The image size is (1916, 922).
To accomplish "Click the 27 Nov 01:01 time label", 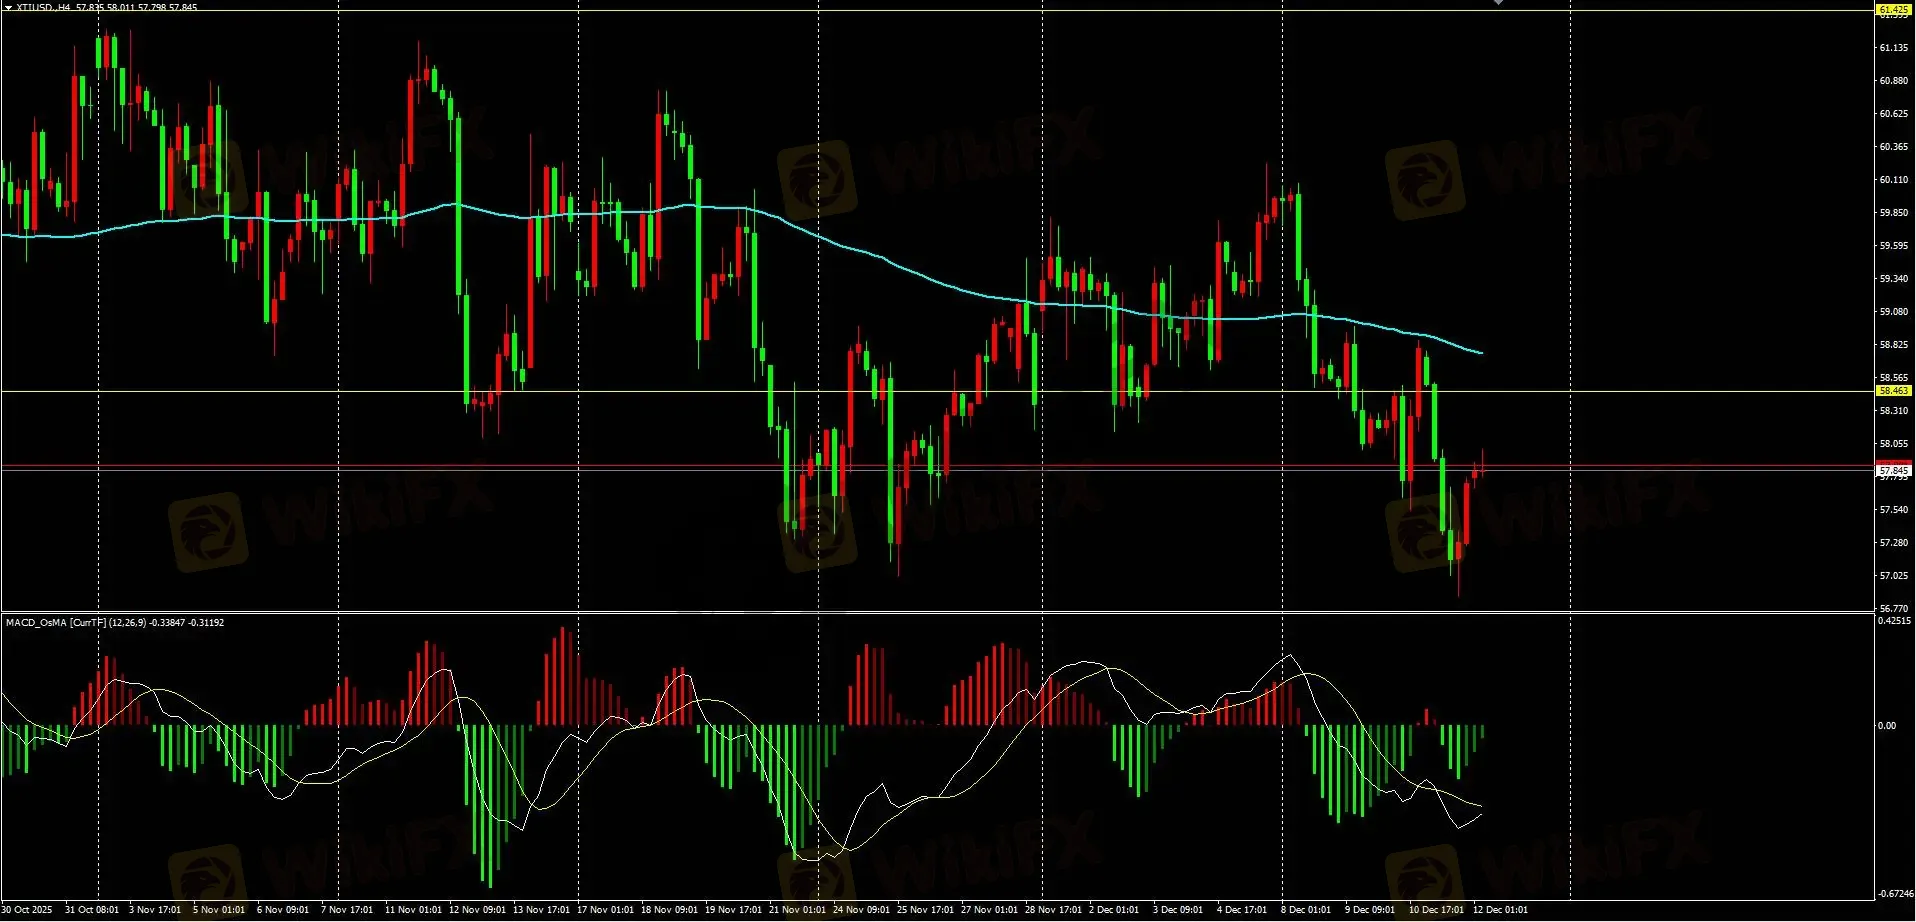I will (989, 910).
